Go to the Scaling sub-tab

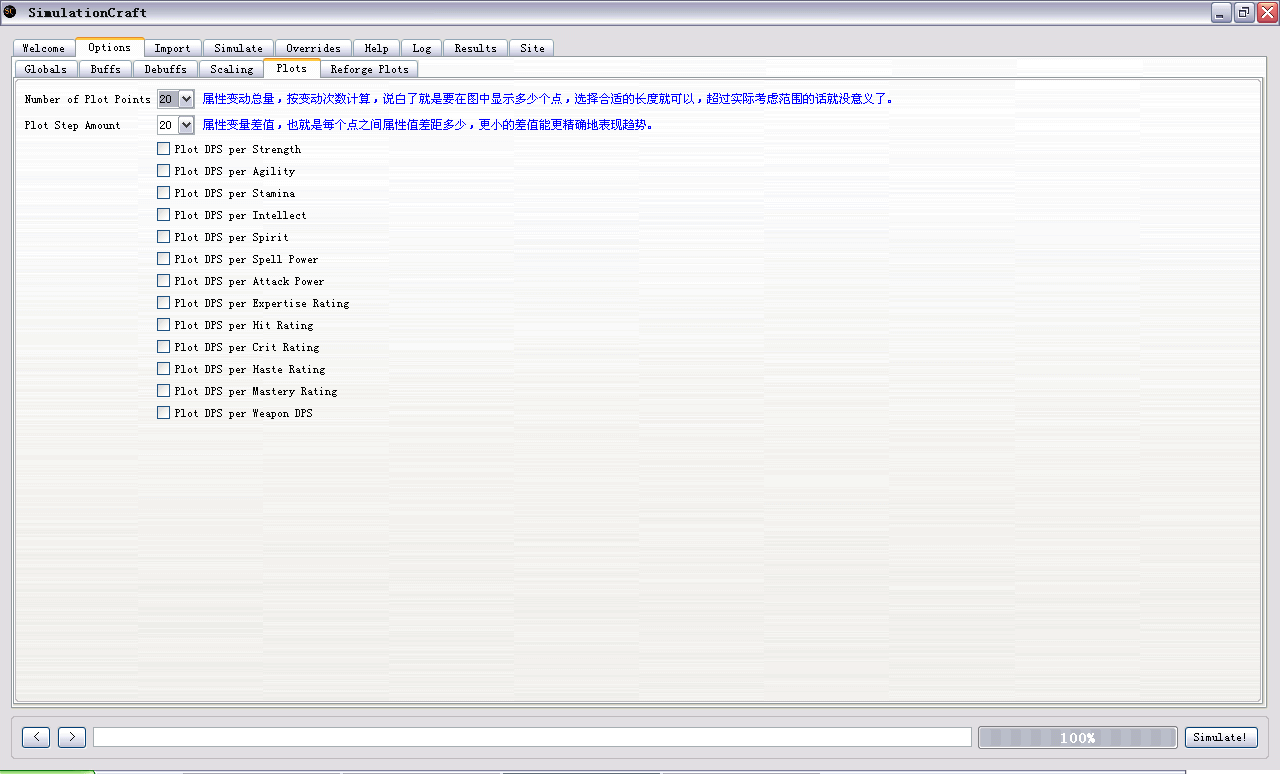click(232, 69)
